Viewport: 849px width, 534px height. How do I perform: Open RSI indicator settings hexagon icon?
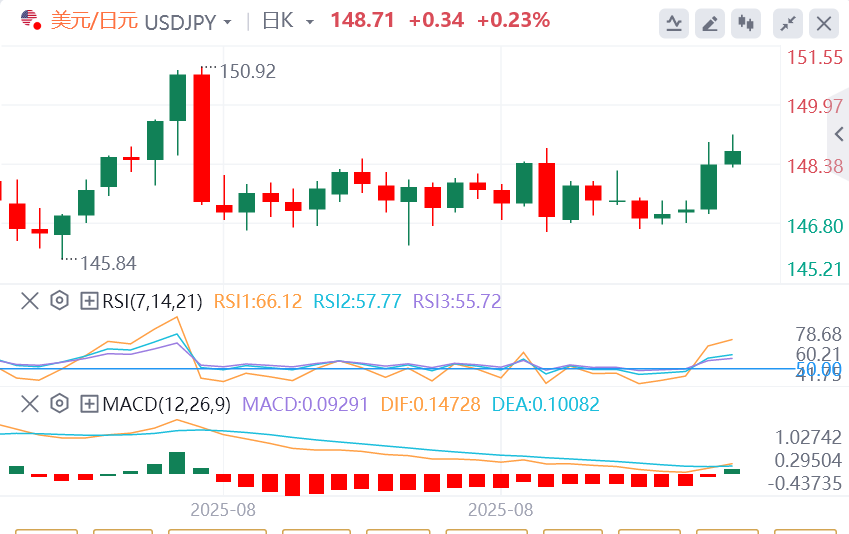[59, 300]
